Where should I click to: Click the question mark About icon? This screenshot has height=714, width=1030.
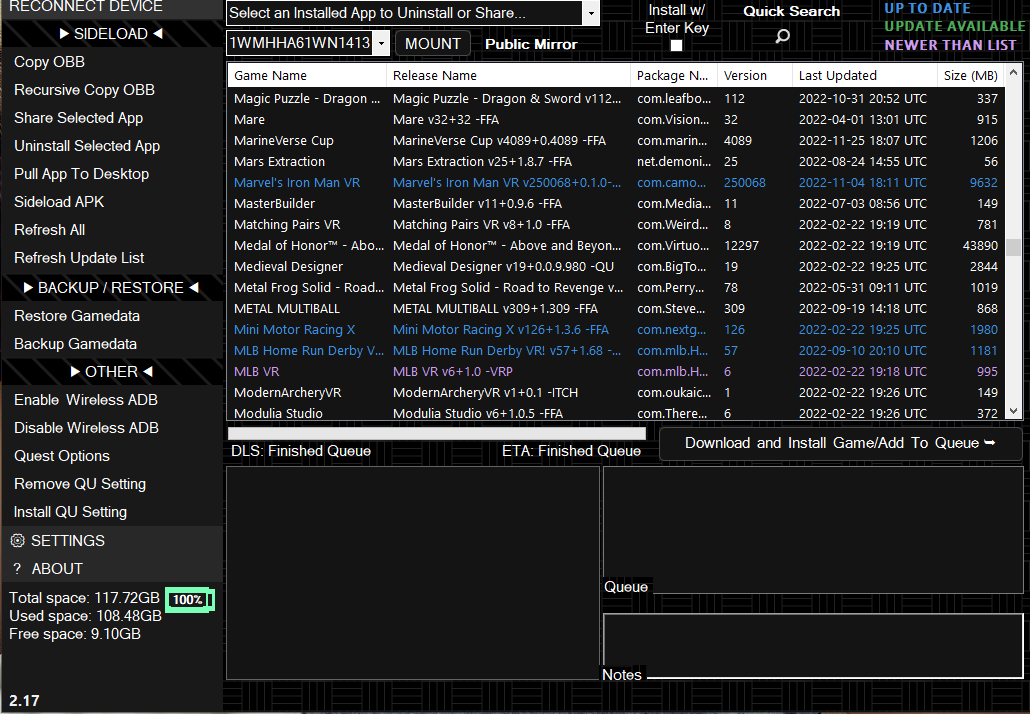click(x=18, y=569)
